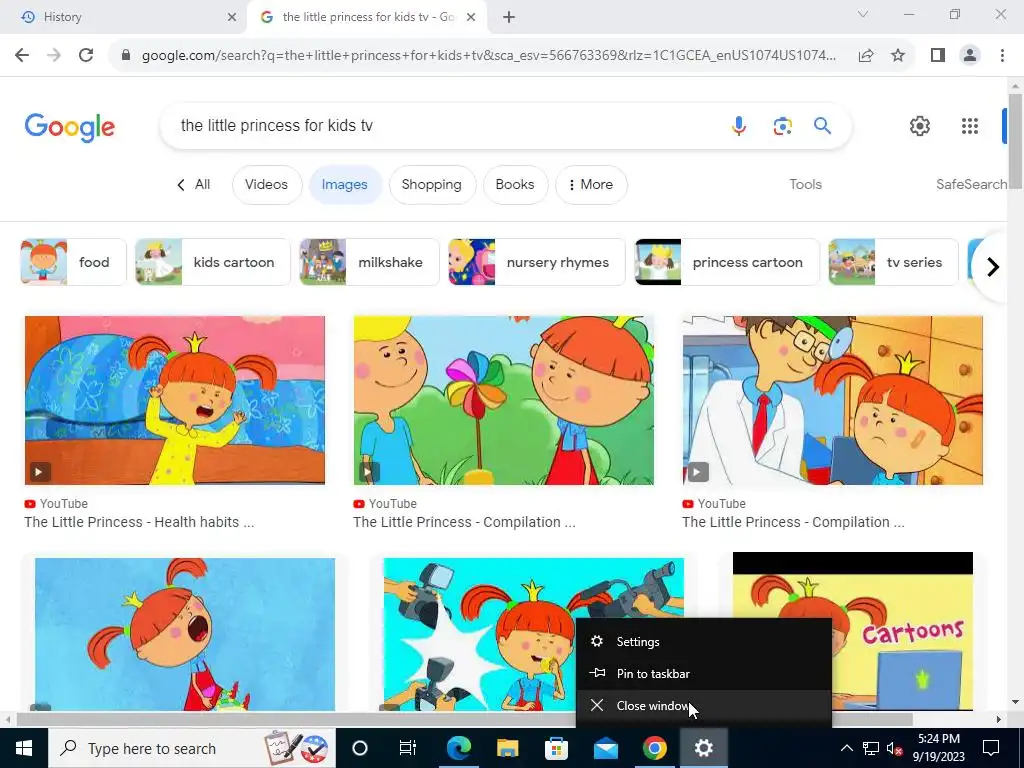Open File Explorer from taskbar
The height and width of the screenshot is (768, 1024).
[x=507, y=748]
